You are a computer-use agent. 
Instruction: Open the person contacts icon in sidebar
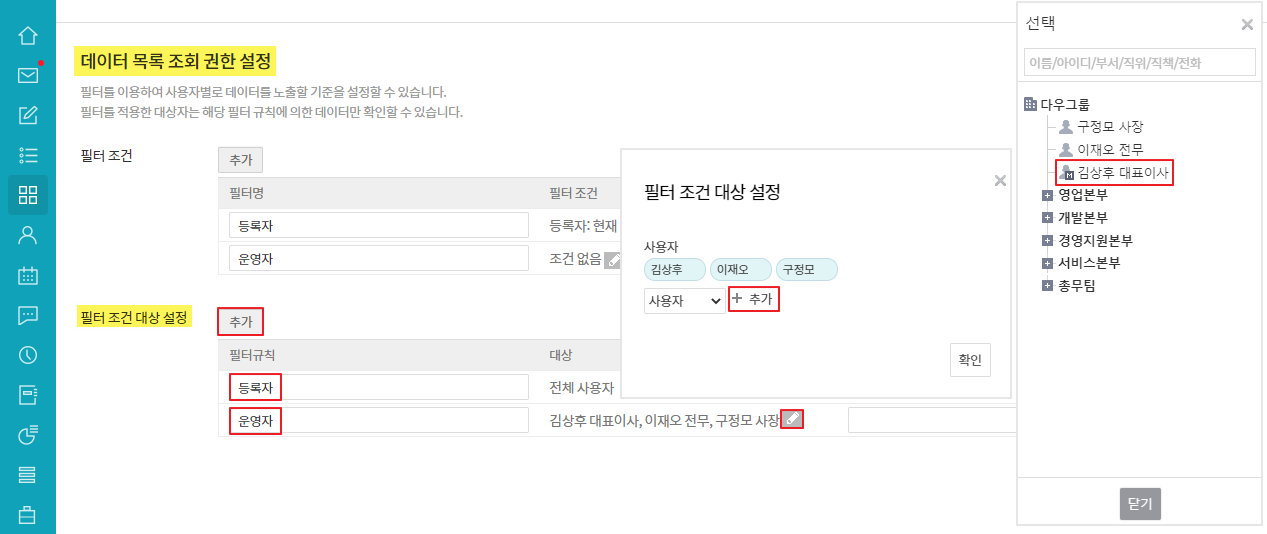28,235
